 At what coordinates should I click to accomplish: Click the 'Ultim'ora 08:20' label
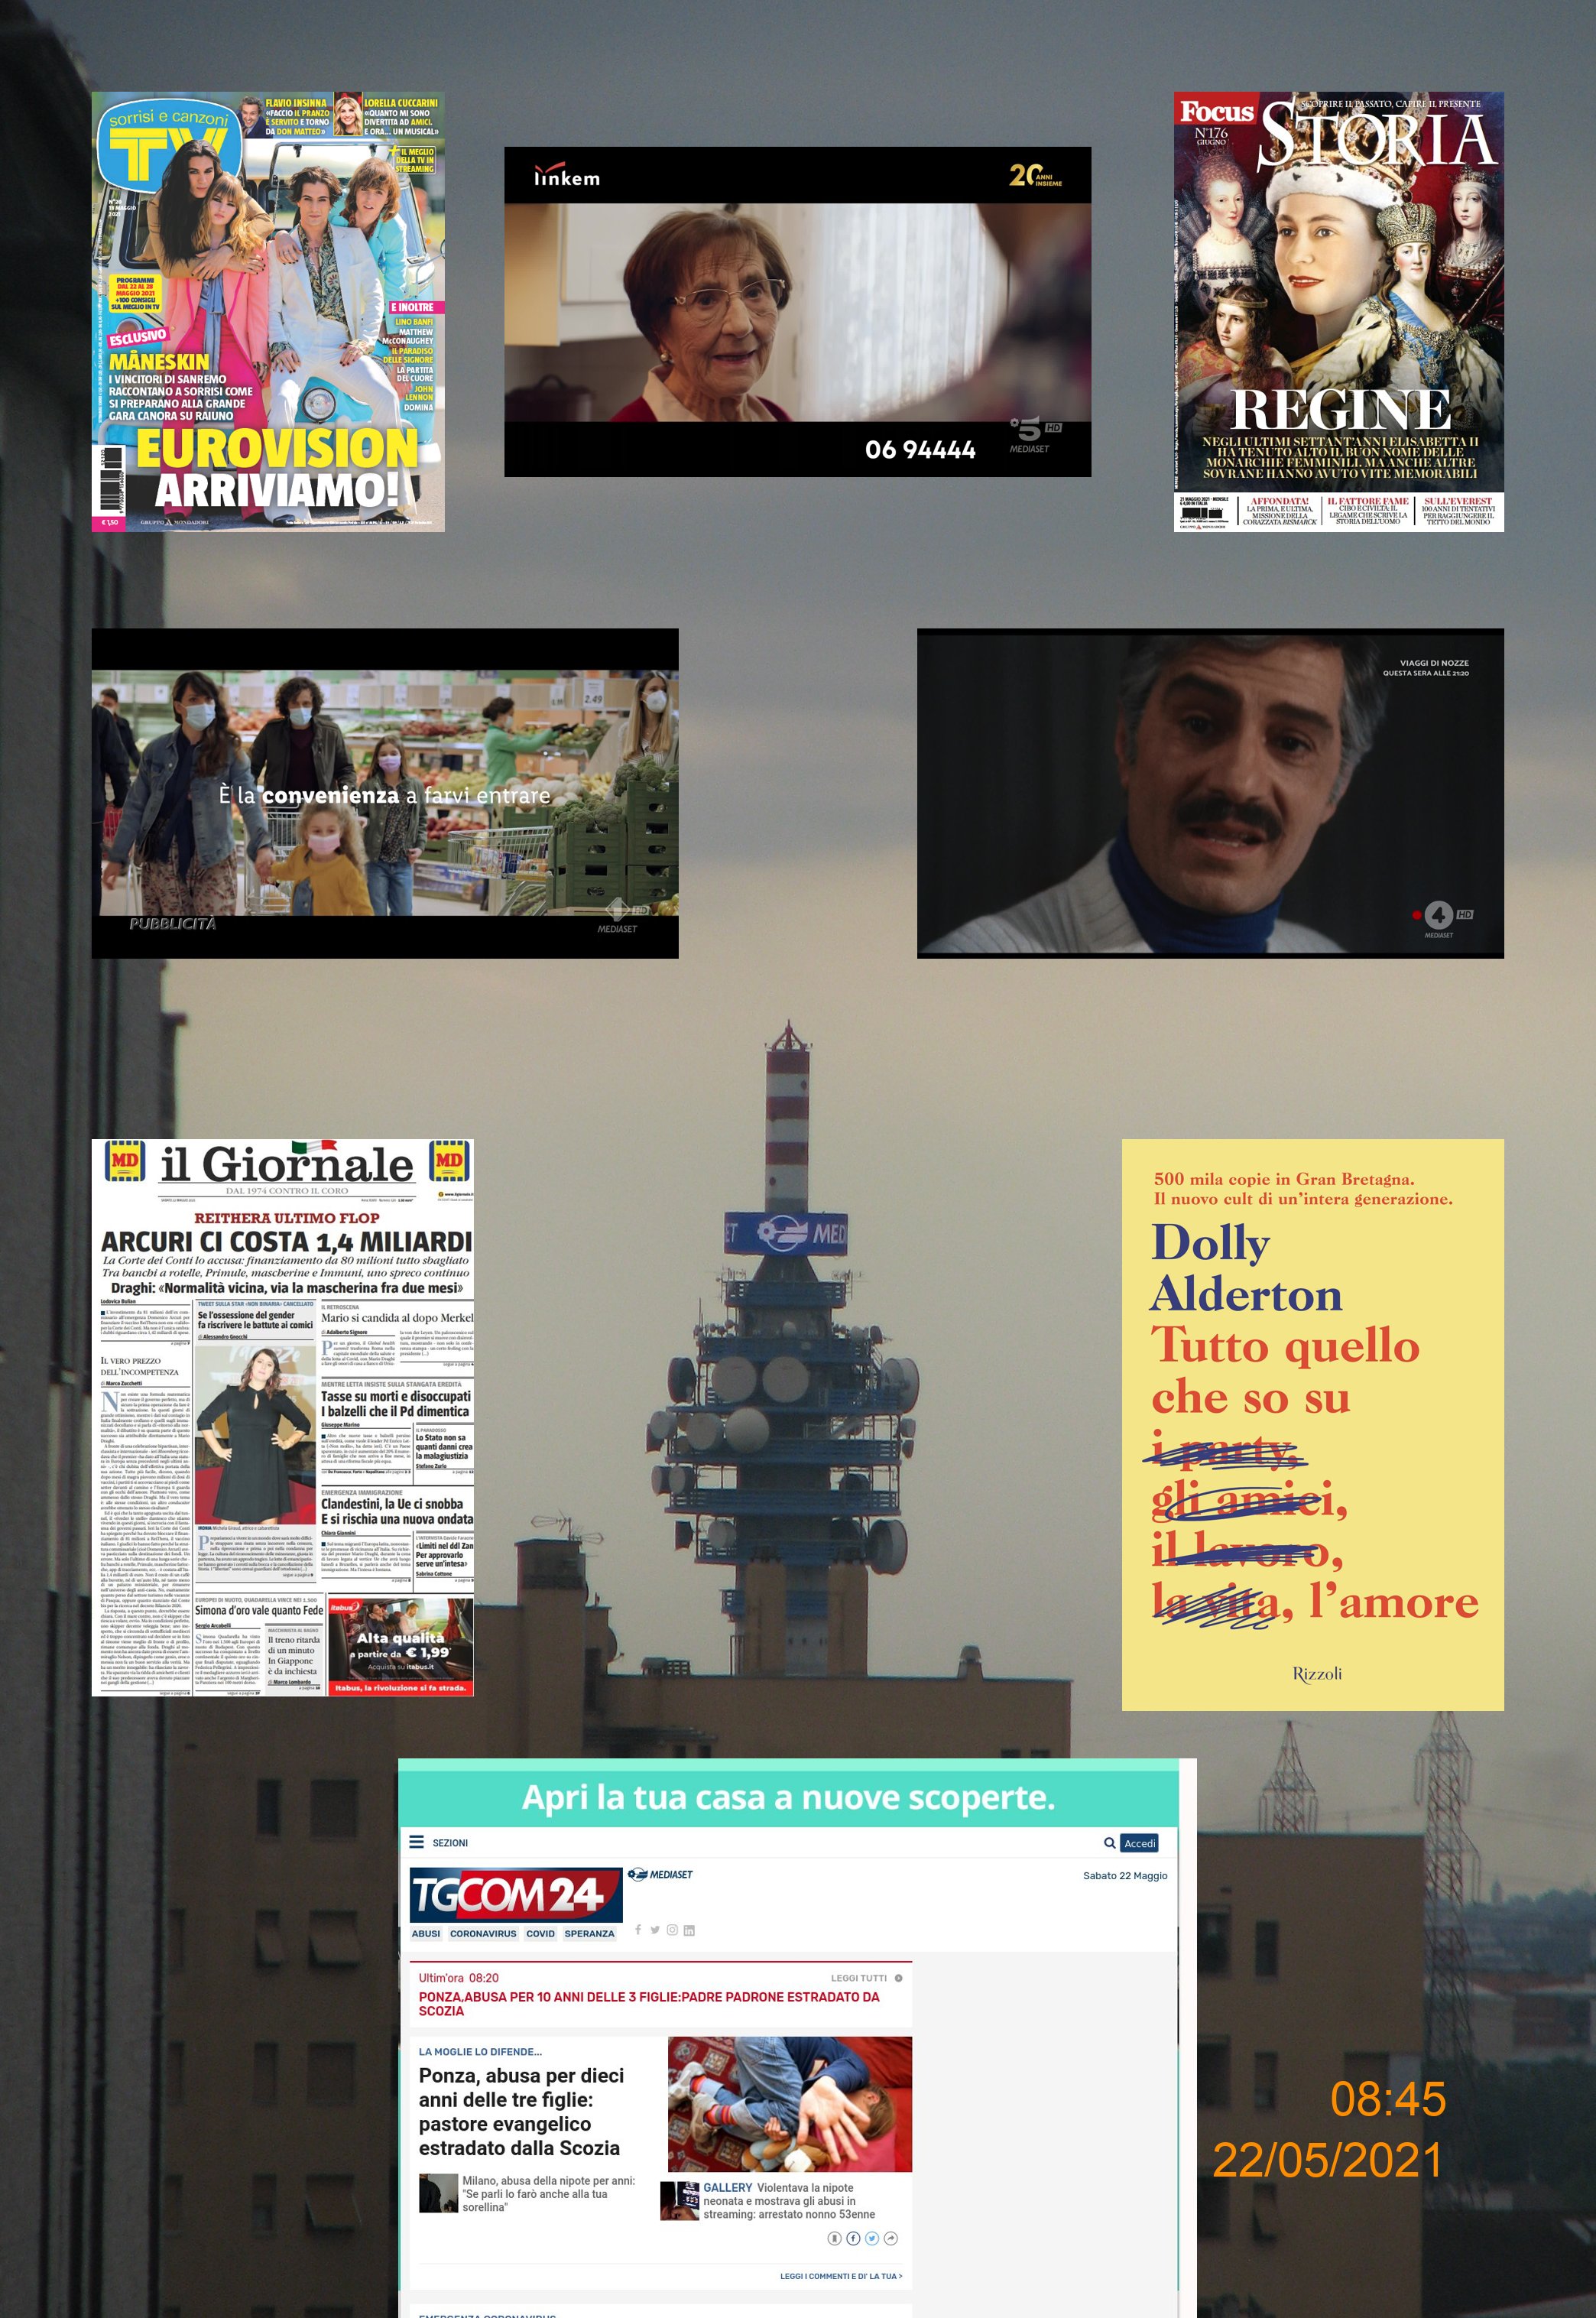click(x=458, y=1978)
